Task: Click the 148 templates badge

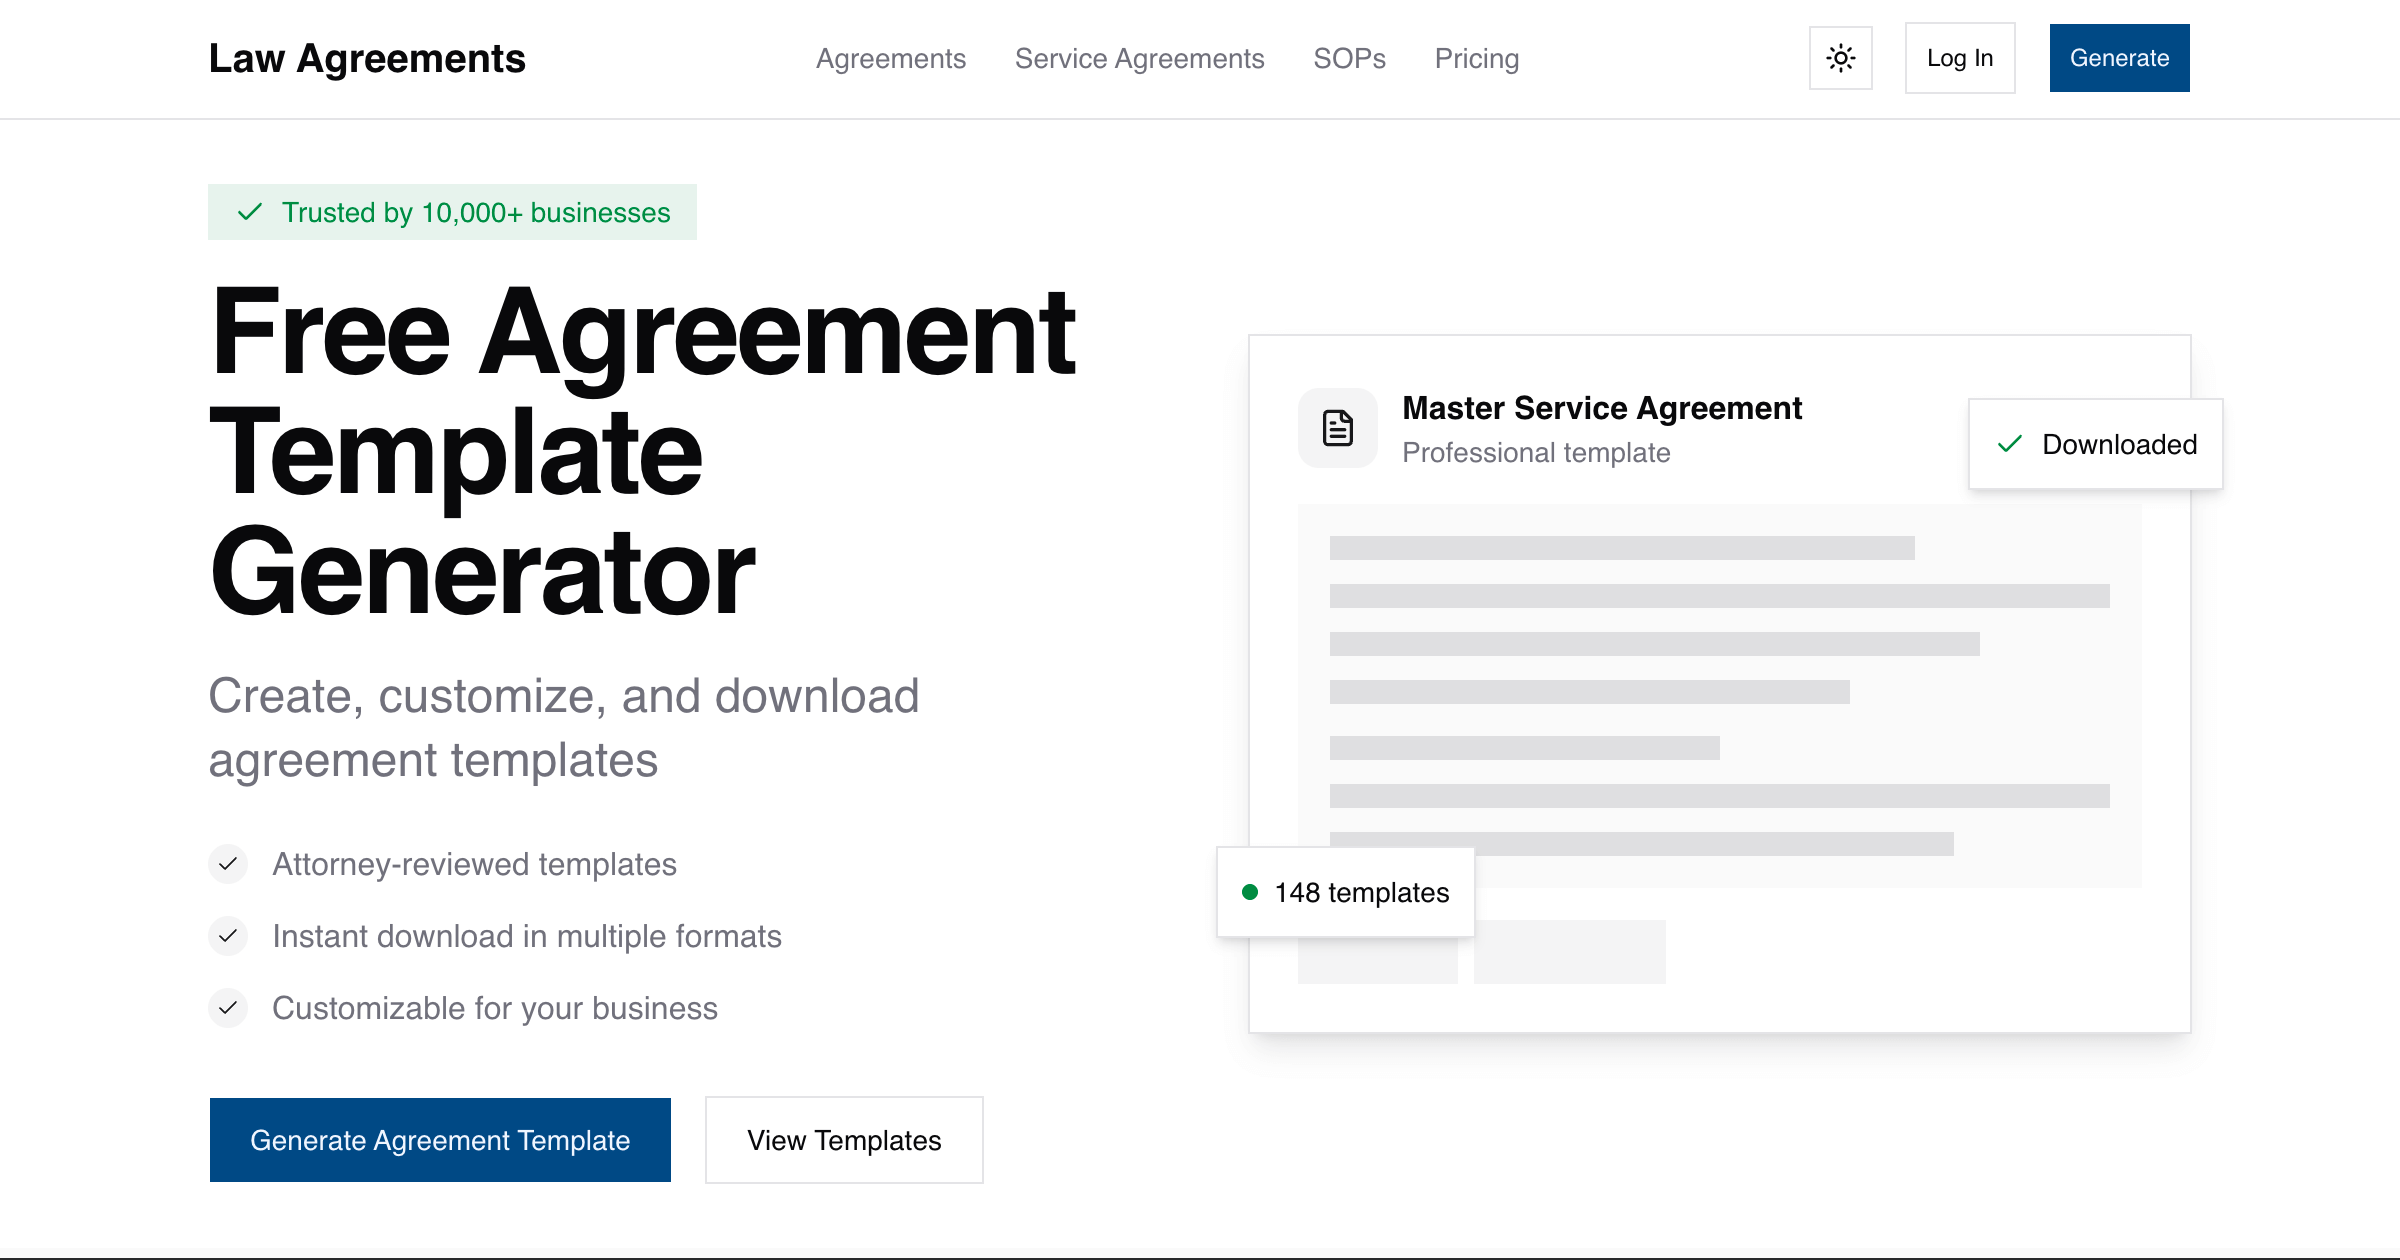Action: (1345, 891)
